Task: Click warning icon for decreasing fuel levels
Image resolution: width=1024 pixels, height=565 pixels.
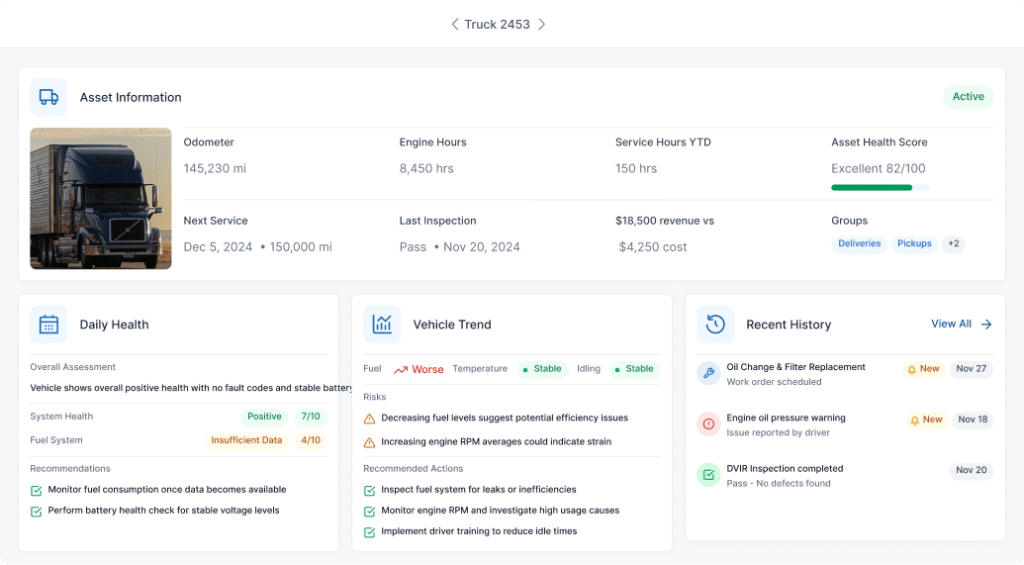Action: 369,419
